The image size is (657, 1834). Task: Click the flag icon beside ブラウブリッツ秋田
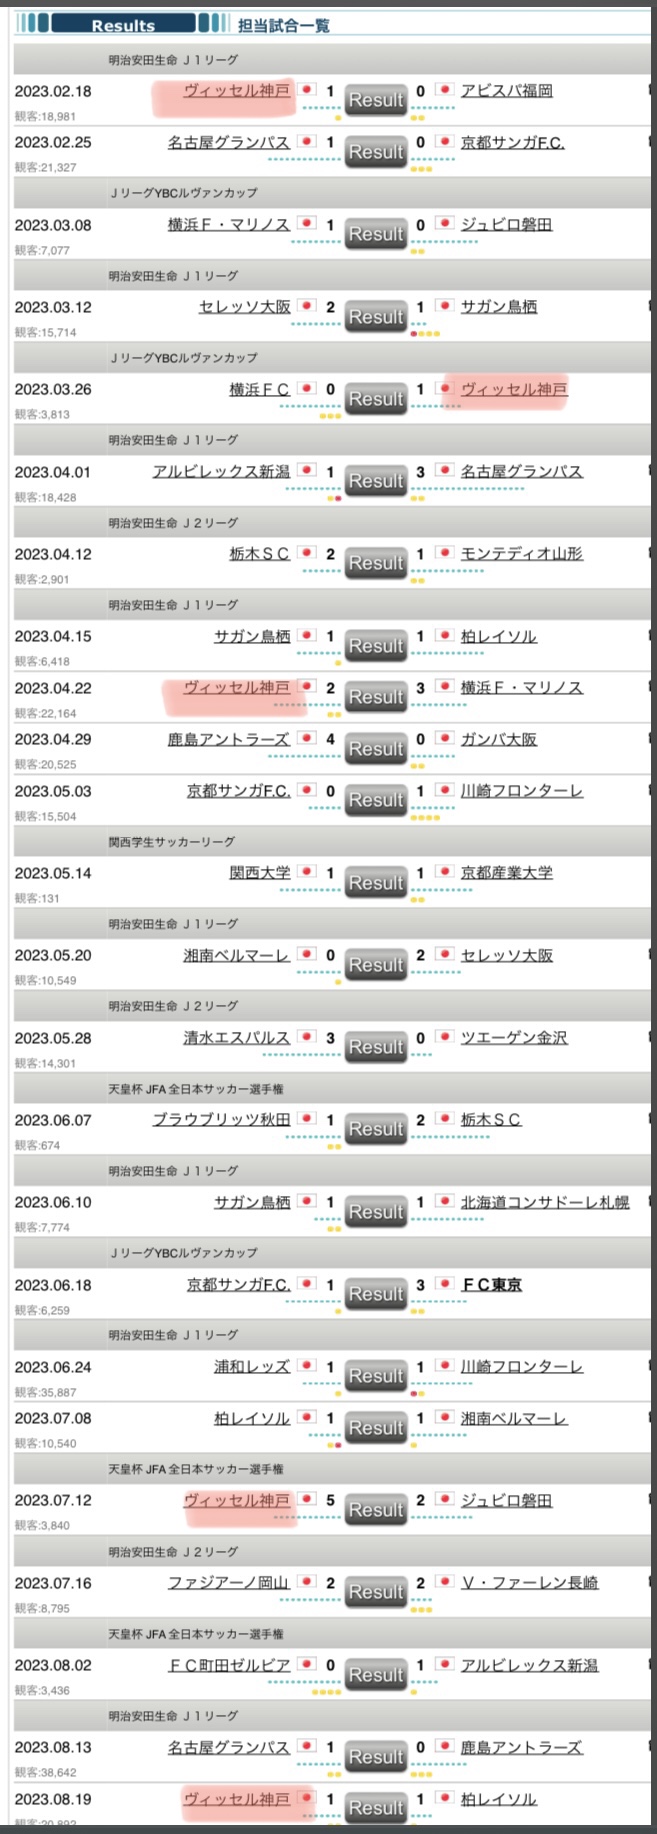(308, 1119)
